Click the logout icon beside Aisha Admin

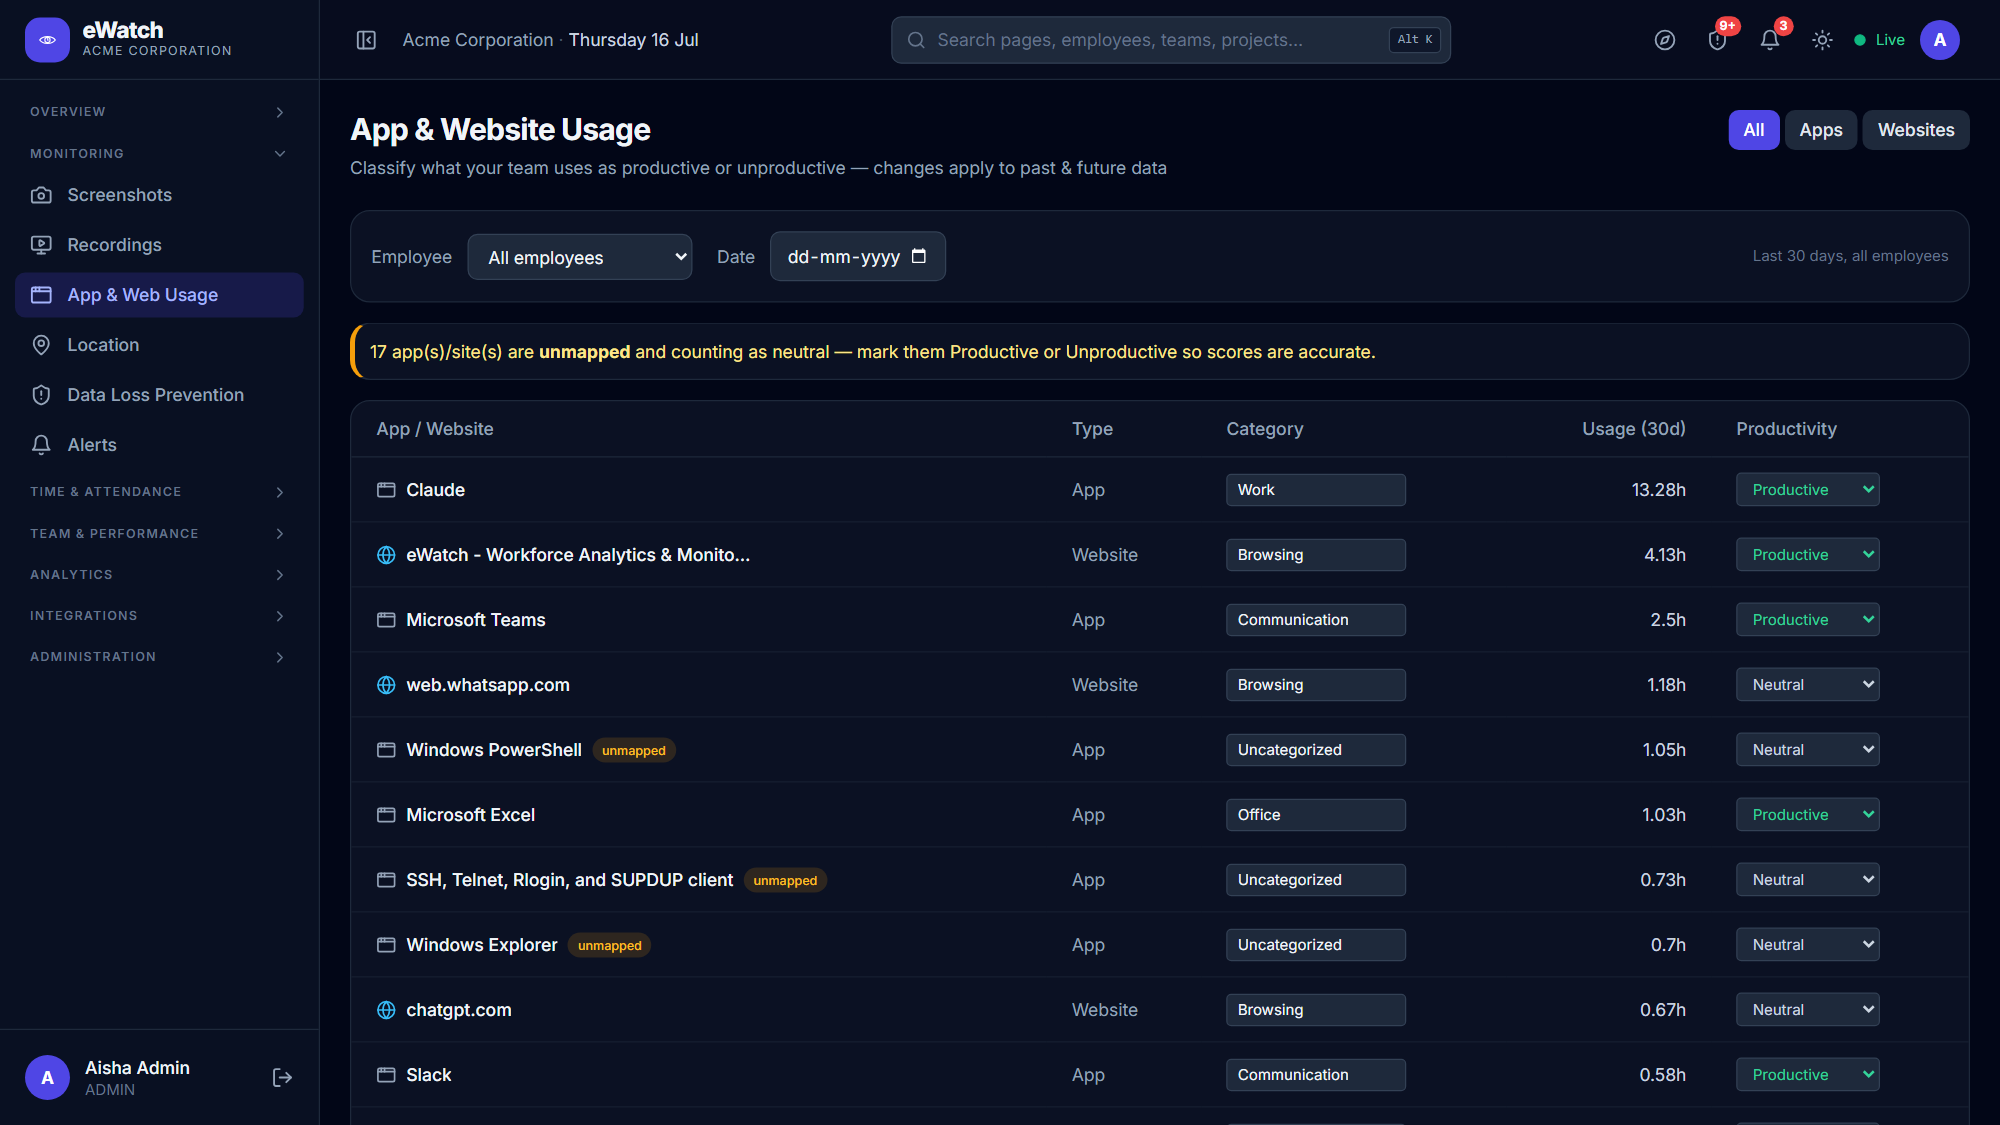point(282,1077)
